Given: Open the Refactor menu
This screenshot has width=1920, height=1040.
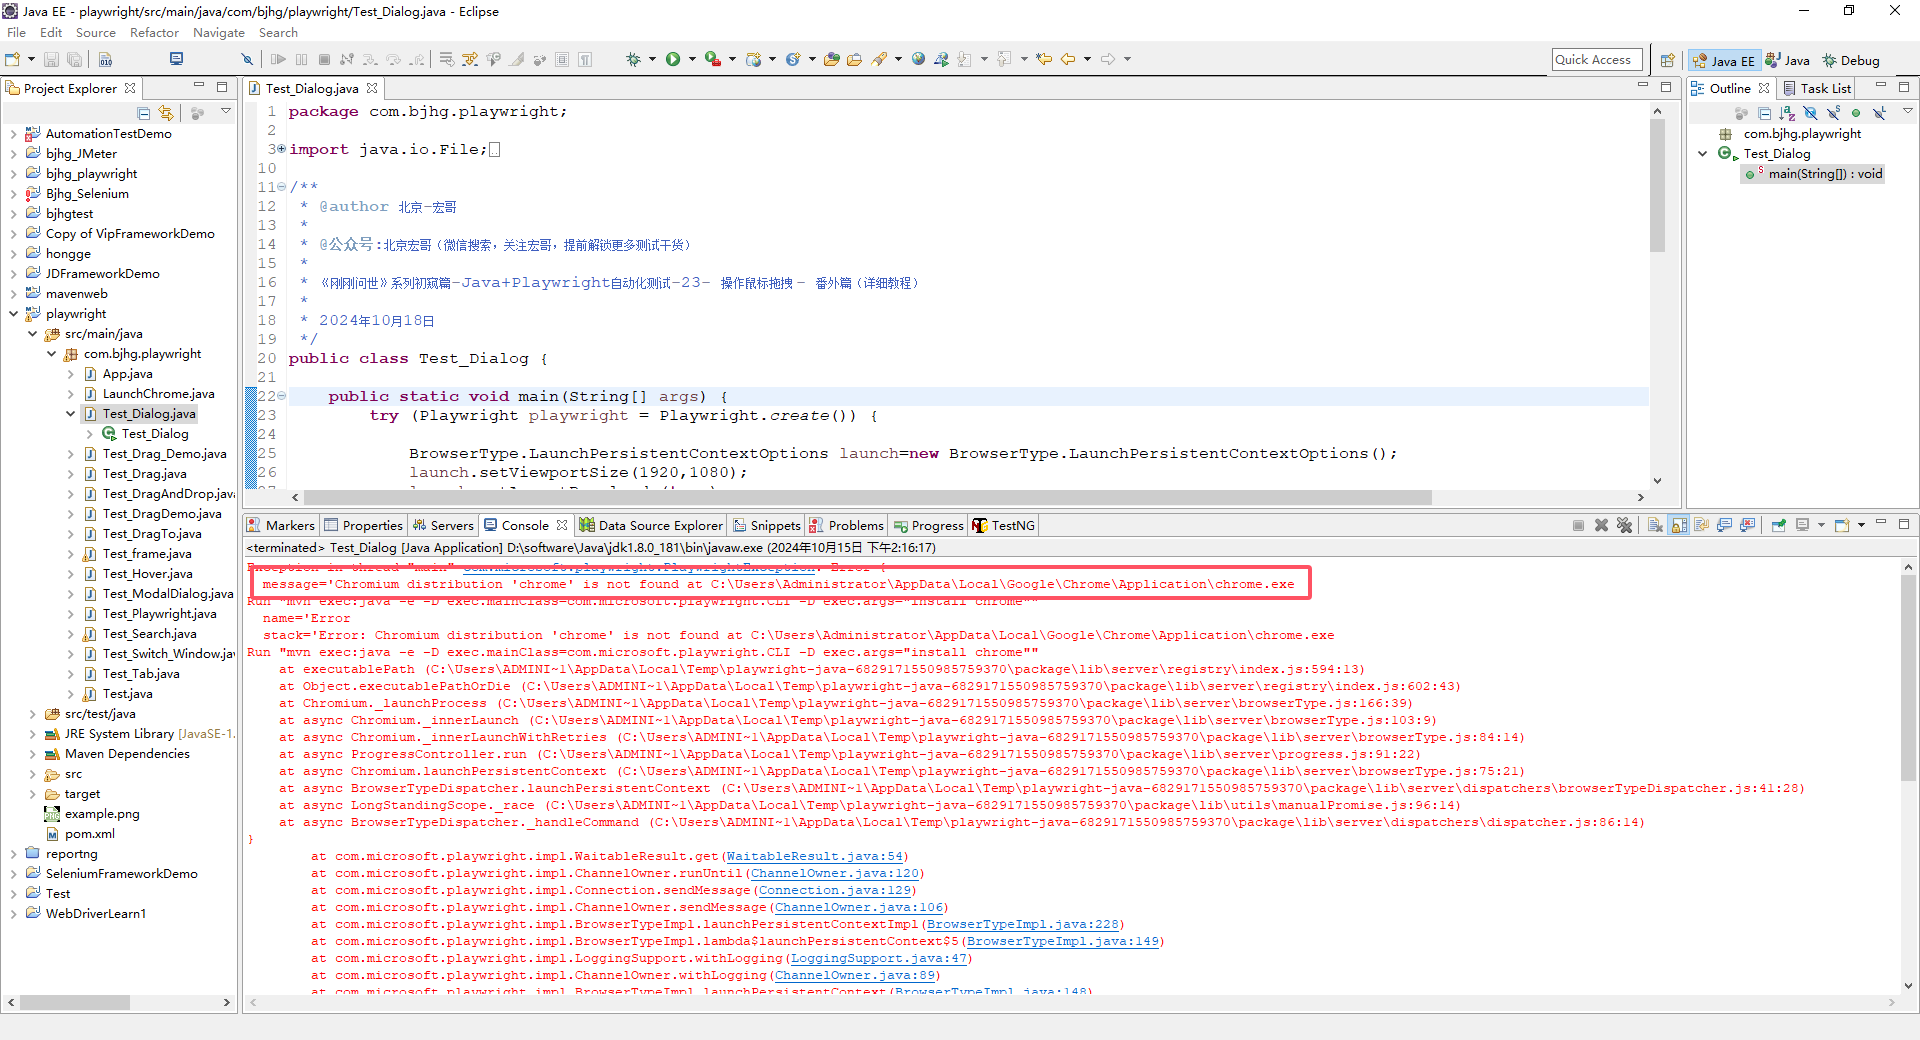Looking at the screenshot, I should (154, 33).
